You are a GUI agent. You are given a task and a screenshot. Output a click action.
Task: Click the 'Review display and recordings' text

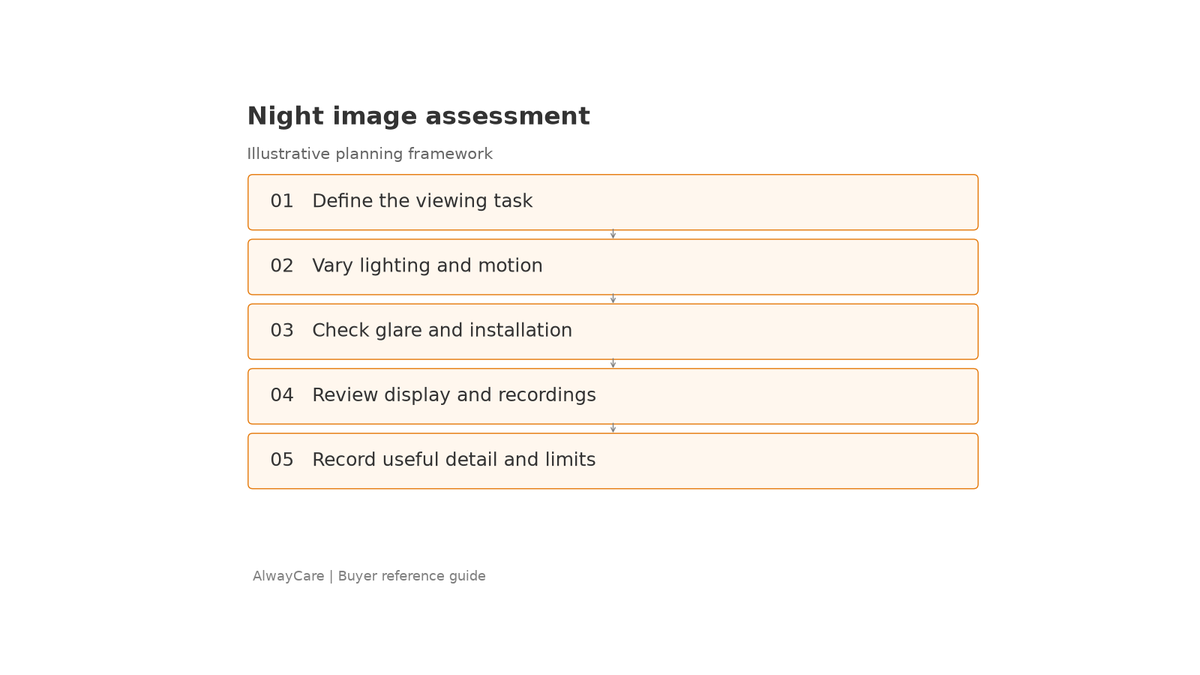pos(454,396)
